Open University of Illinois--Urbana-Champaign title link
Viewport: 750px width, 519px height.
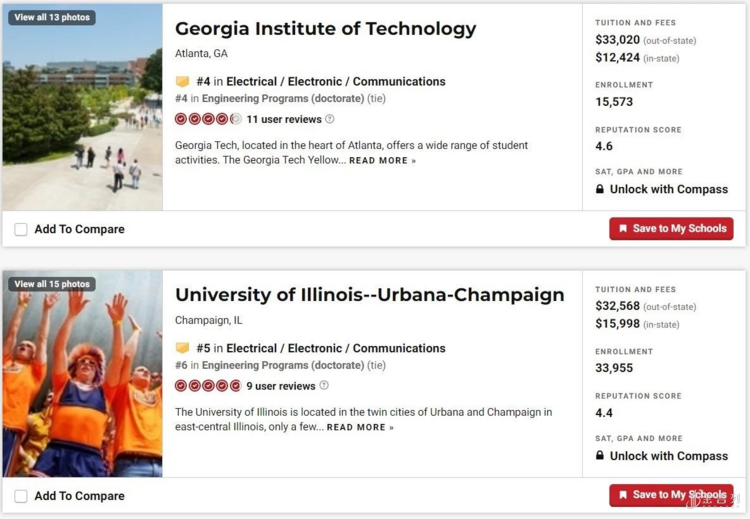click(x=369, y=295)
